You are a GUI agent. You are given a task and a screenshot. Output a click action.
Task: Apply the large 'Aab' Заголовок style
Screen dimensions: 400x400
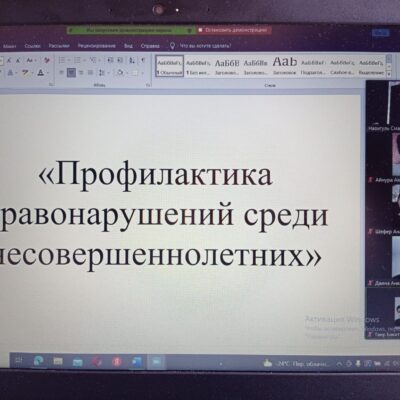point(284,66)
